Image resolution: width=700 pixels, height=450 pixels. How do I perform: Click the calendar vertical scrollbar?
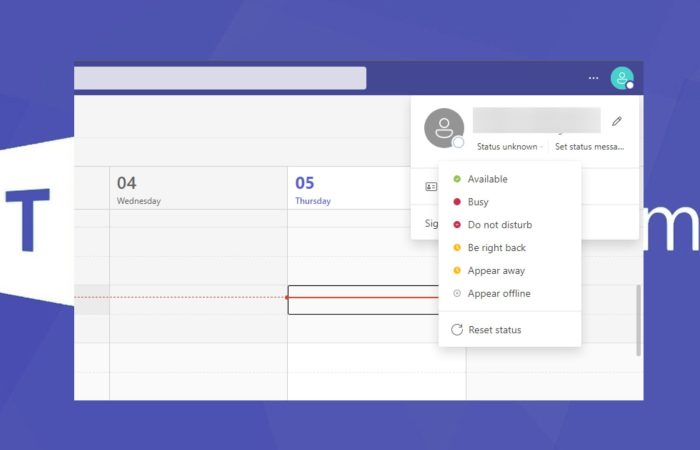tap(638, 320)
